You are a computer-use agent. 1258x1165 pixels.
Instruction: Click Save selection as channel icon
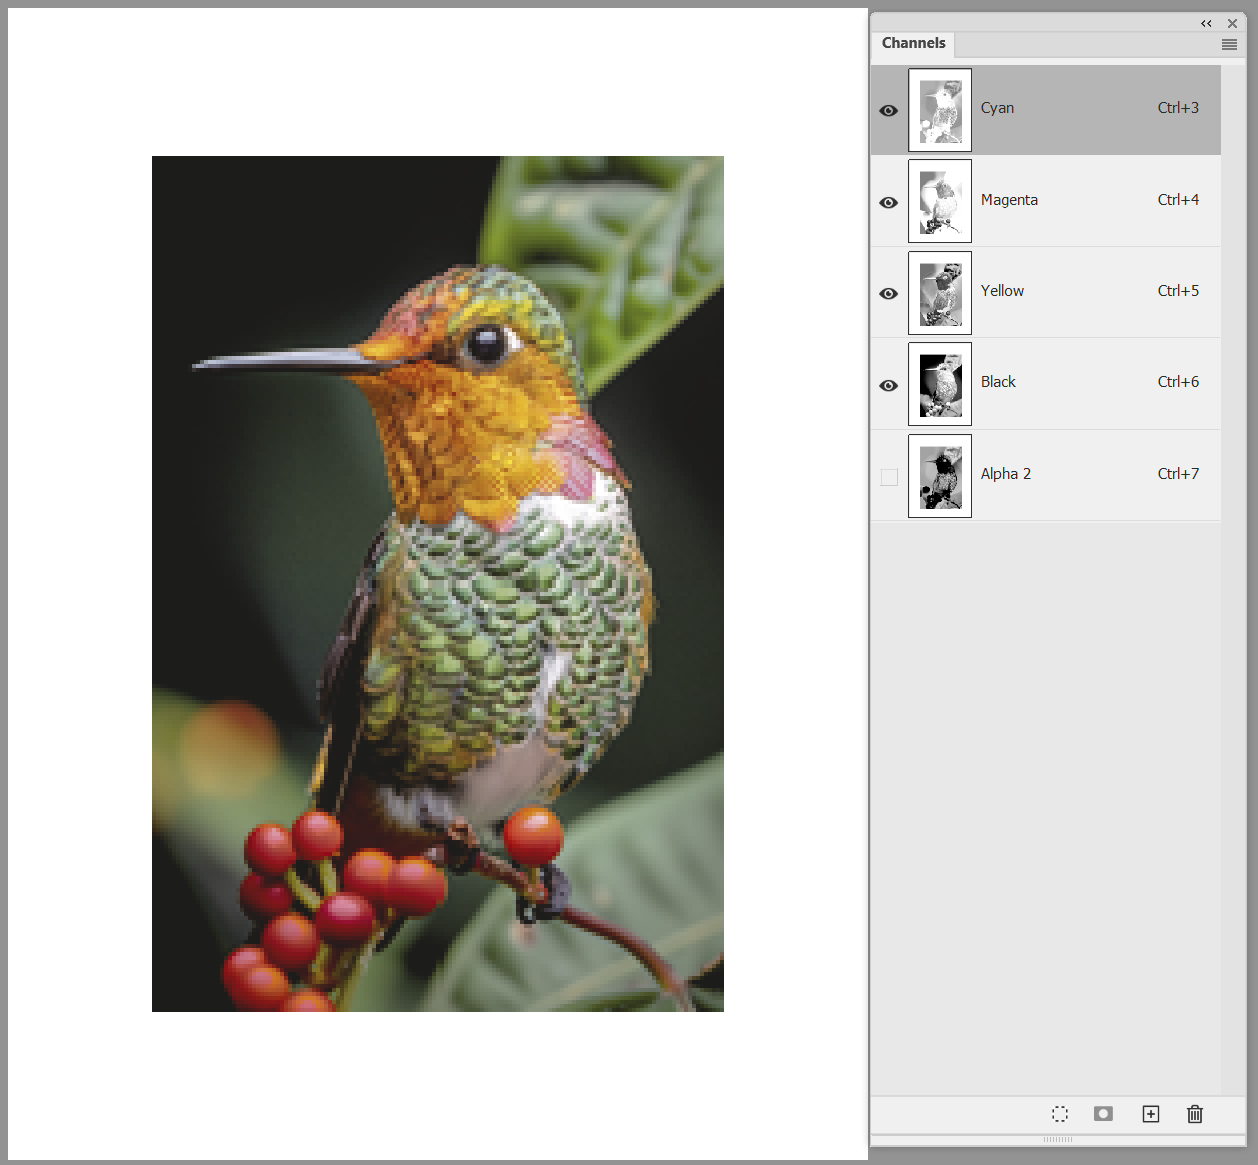pos(1103,1114)
